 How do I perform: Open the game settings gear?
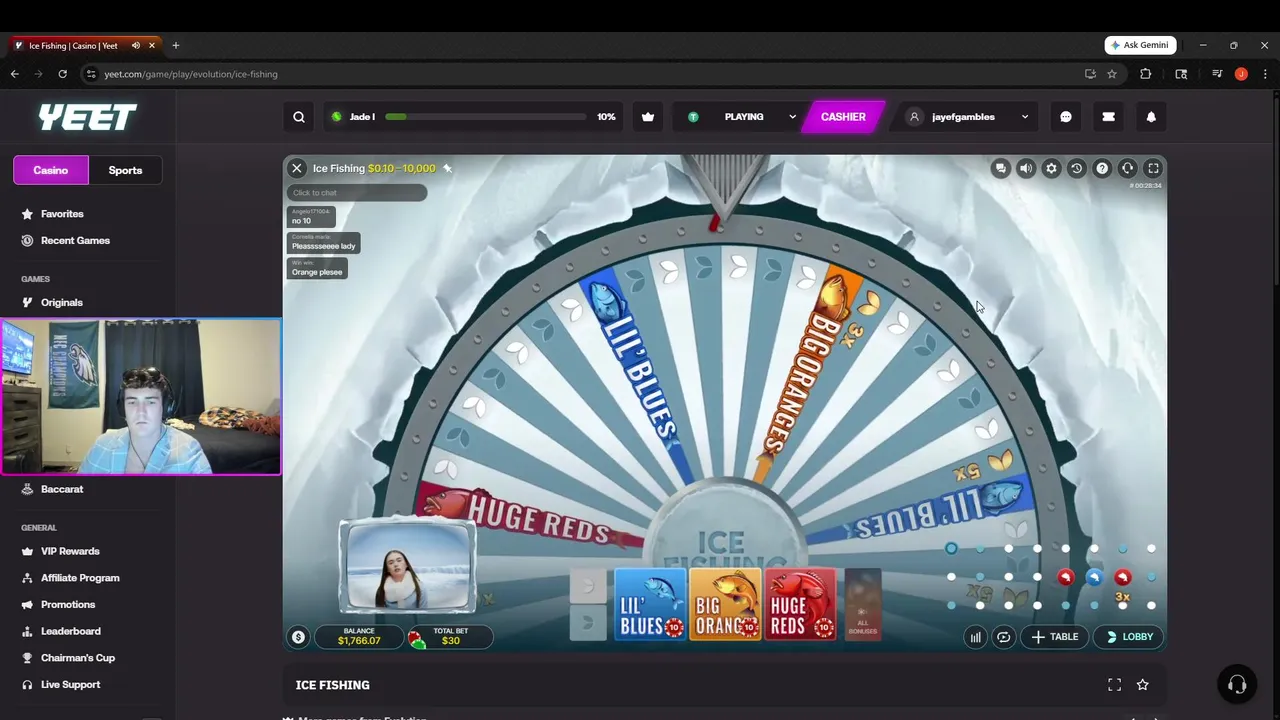pyautogui.click(x=1051, y=169)
